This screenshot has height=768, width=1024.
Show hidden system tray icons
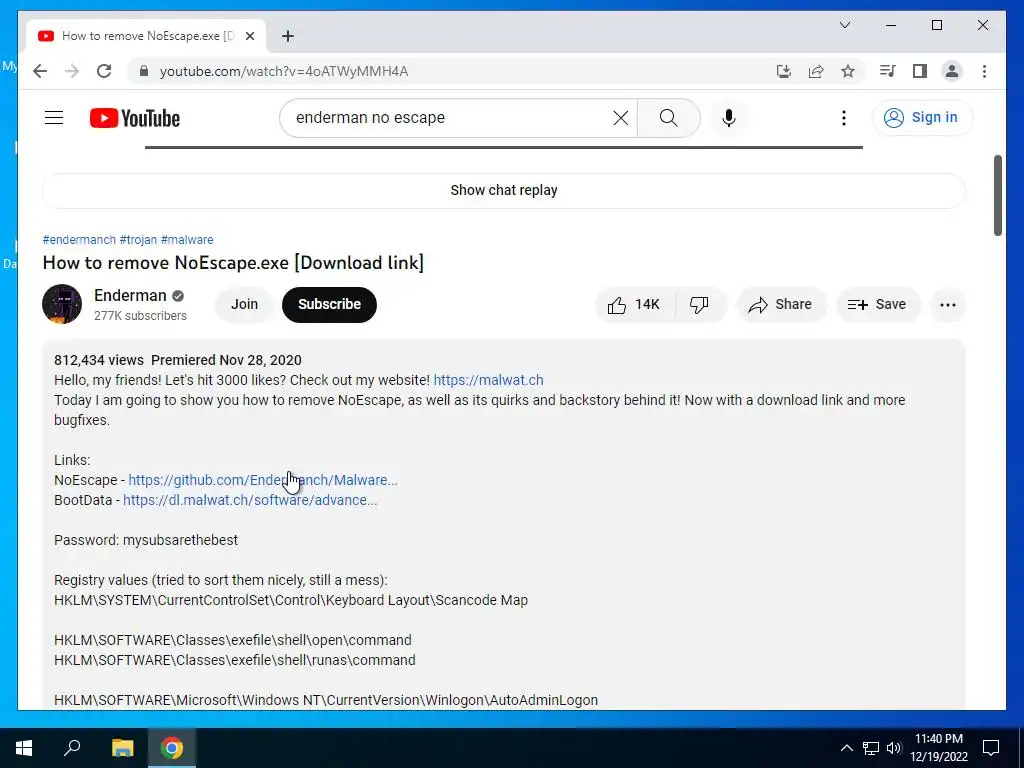[x=846, y=748]
